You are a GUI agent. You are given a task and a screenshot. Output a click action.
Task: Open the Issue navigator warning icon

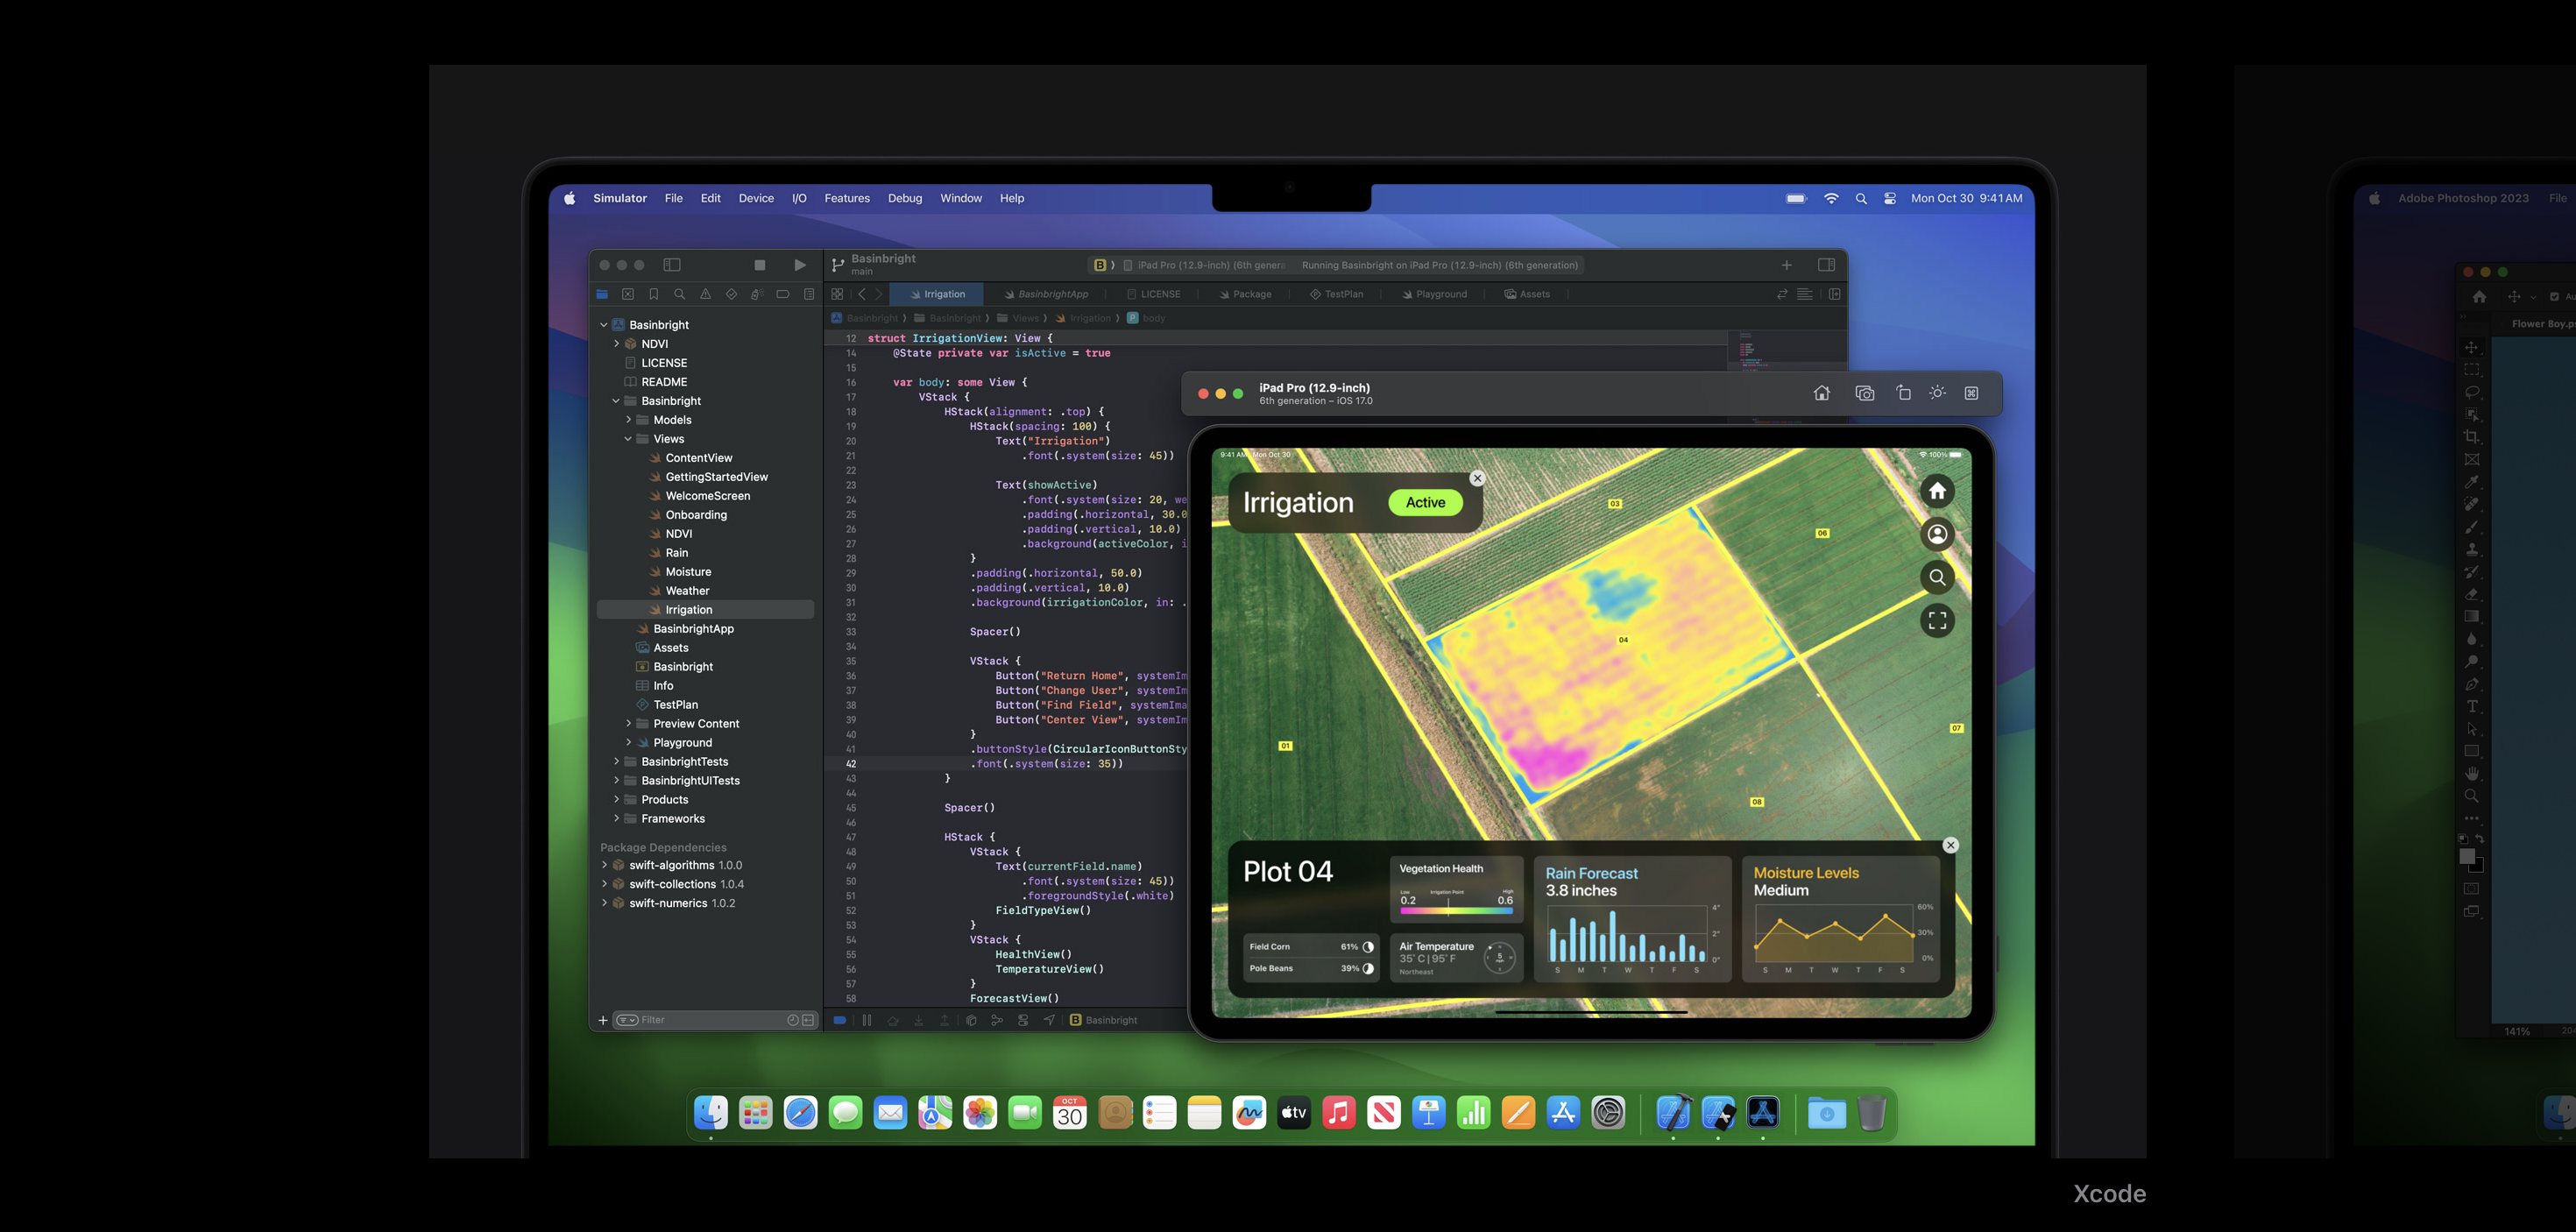[x=706, y=294]
